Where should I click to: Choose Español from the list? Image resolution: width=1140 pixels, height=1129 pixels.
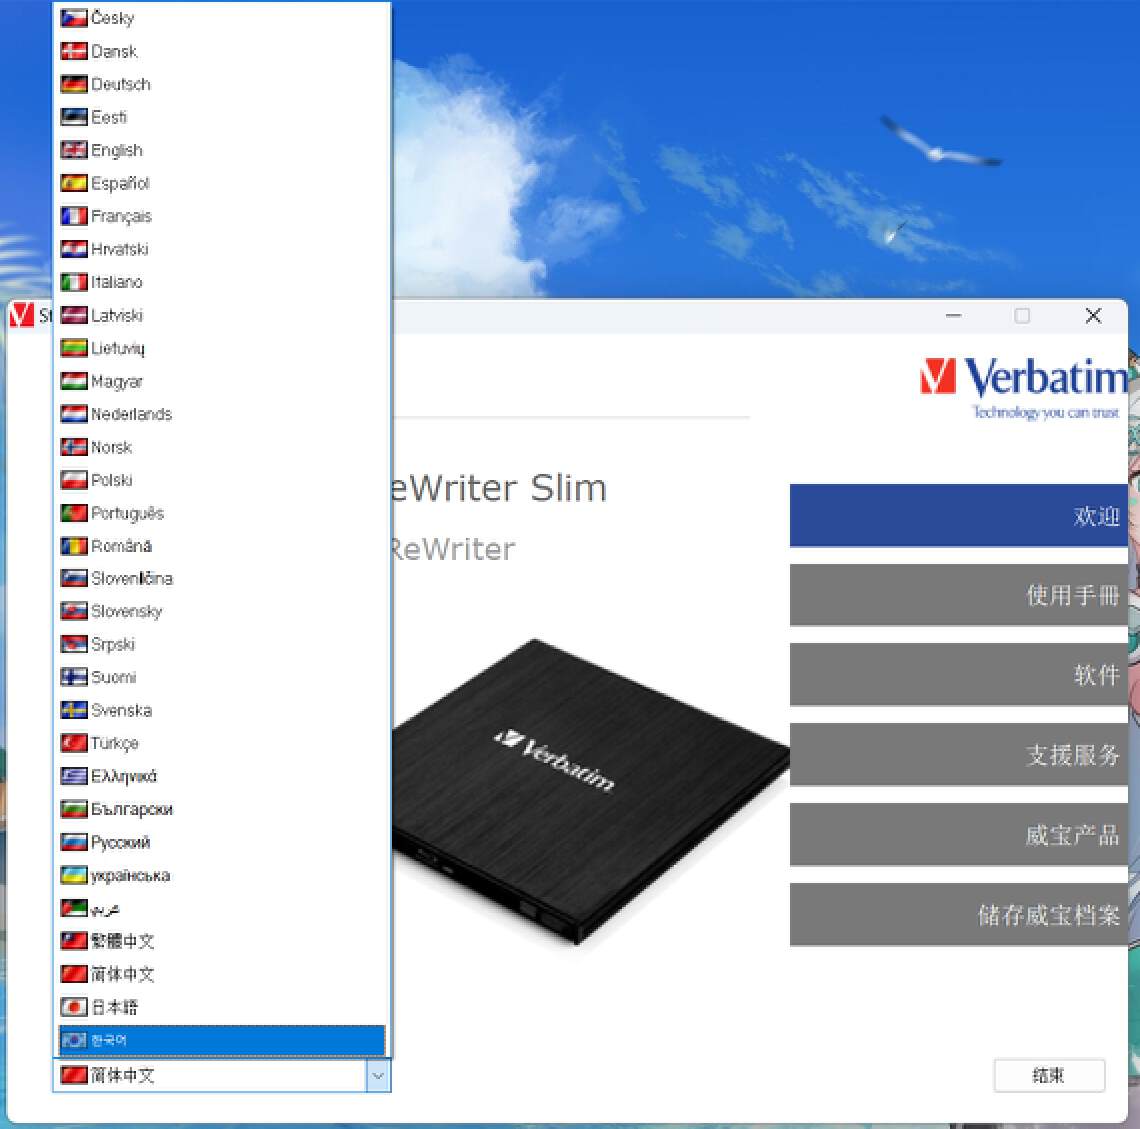[x=222, y=183]
